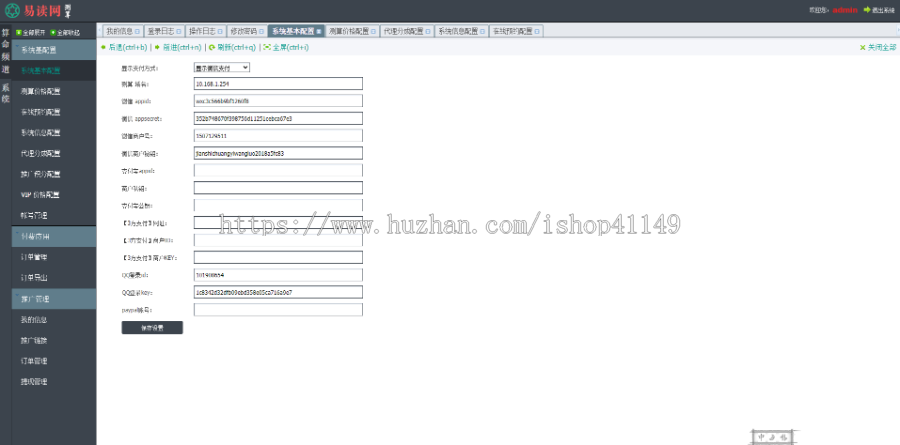Screen dimensions: 900x445
Task: Click the 微信 appsecret input field
Action: click(x=278, y=119)
